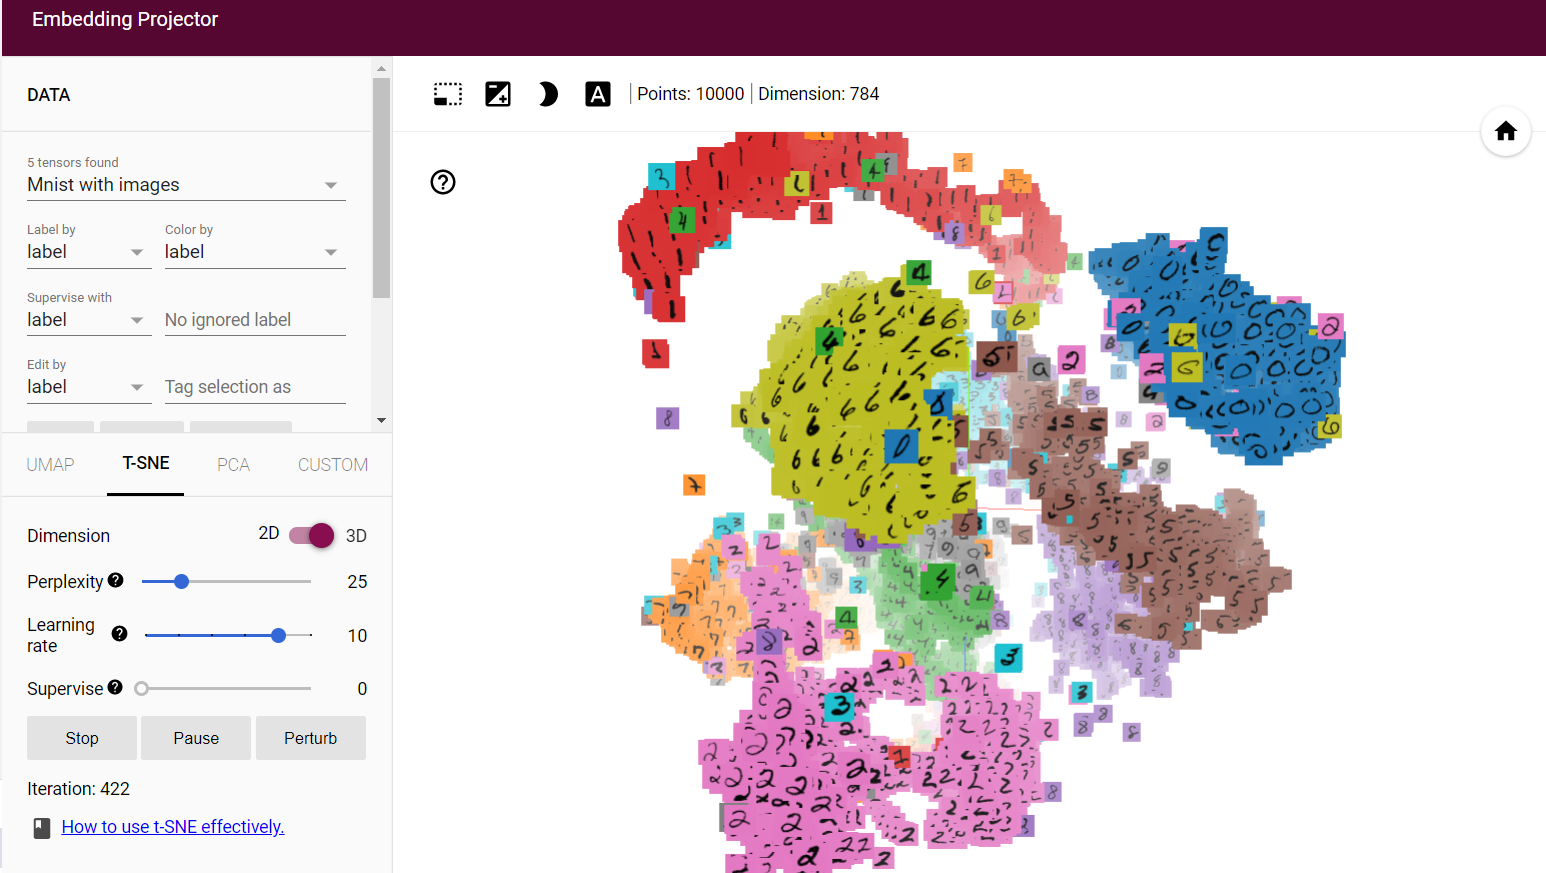
Task: Click the orange 7 thumbnail left of clusters
Action: 694,485
